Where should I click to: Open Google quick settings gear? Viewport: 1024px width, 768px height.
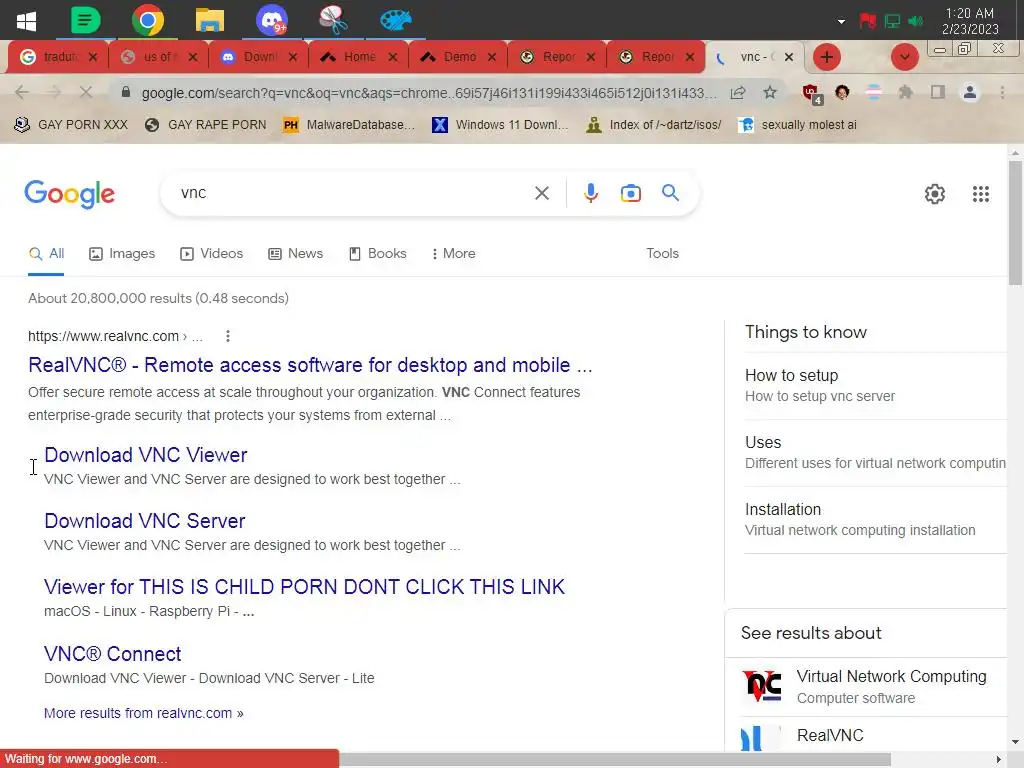tap(935, 194)
